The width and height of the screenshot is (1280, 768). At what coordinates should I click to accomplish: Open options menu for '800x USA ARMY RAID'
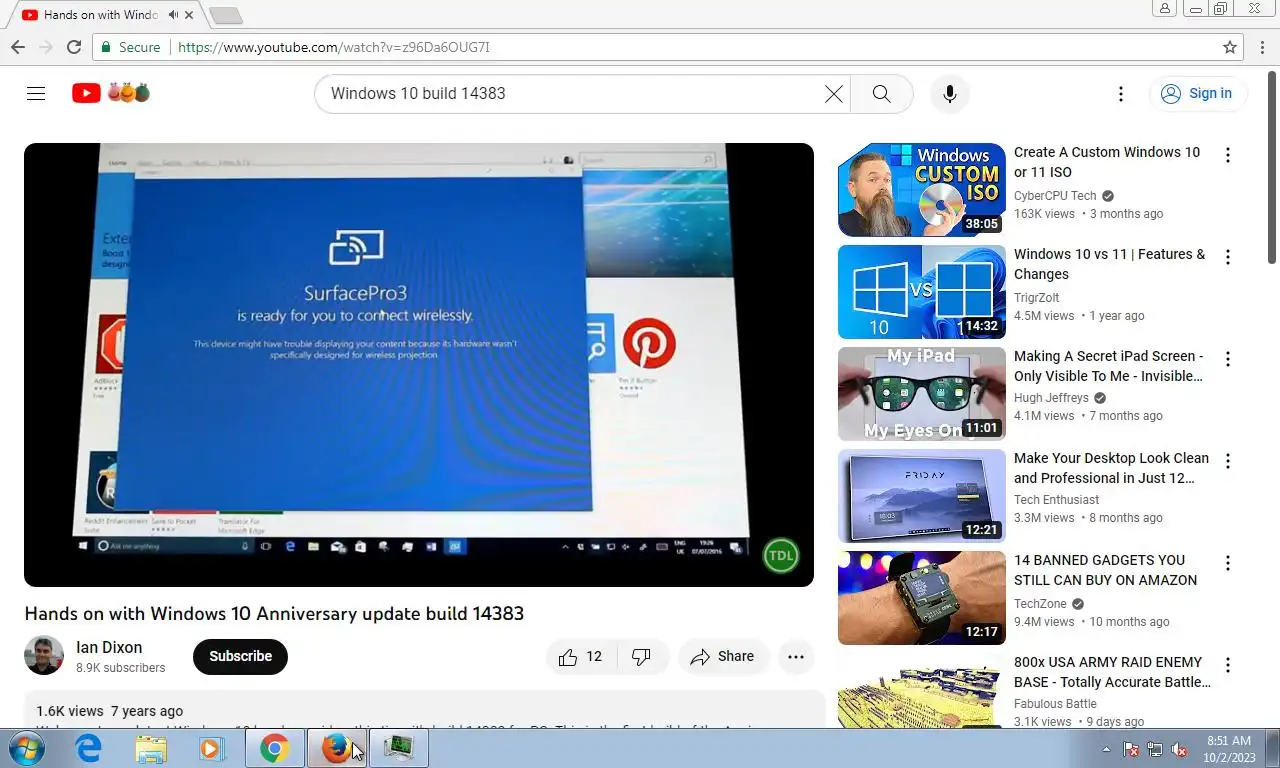(x=1228, y=665)
